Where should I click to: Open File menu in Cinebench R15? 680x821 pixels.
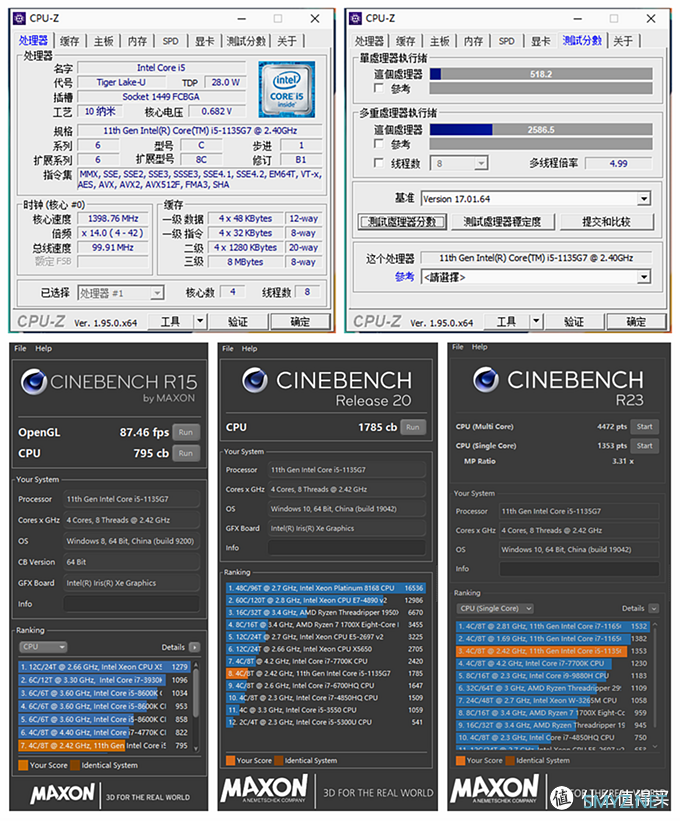[x=20, y=348]
